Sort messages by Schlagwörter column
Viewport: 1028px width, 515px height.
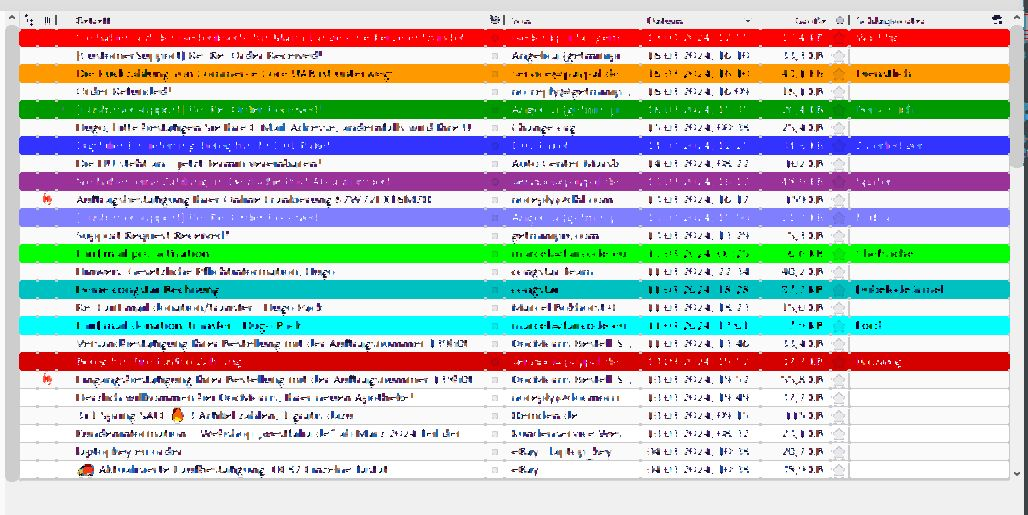(890, 21)
